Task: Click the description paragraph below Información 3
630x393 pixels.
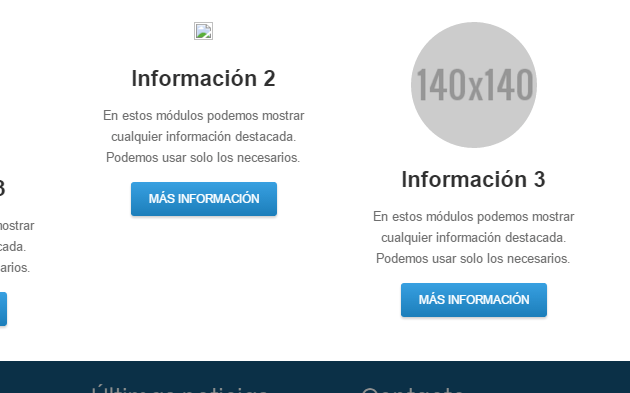Action: pyautogui.click(x=473, y=237)
